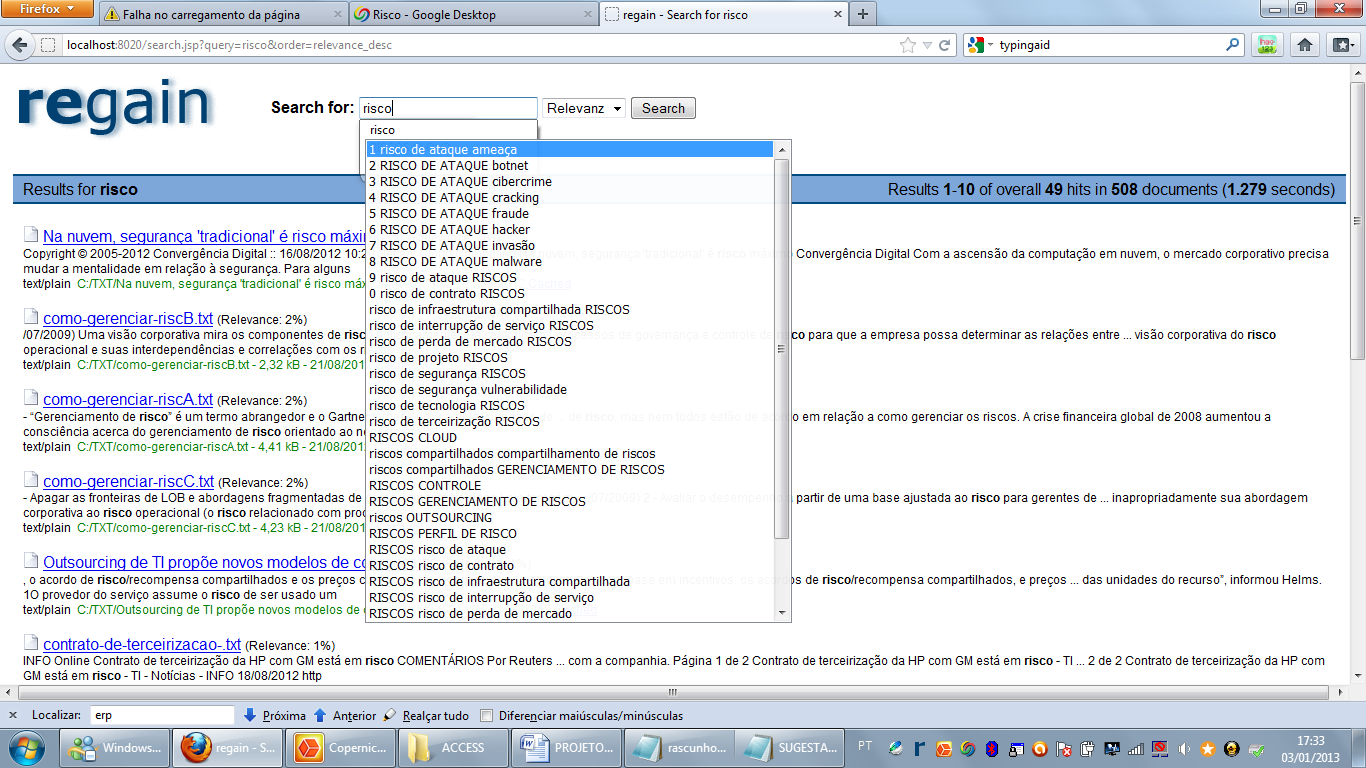Click the Action Center flag tray icon
1366x768 pixels.
point(1064,748)
